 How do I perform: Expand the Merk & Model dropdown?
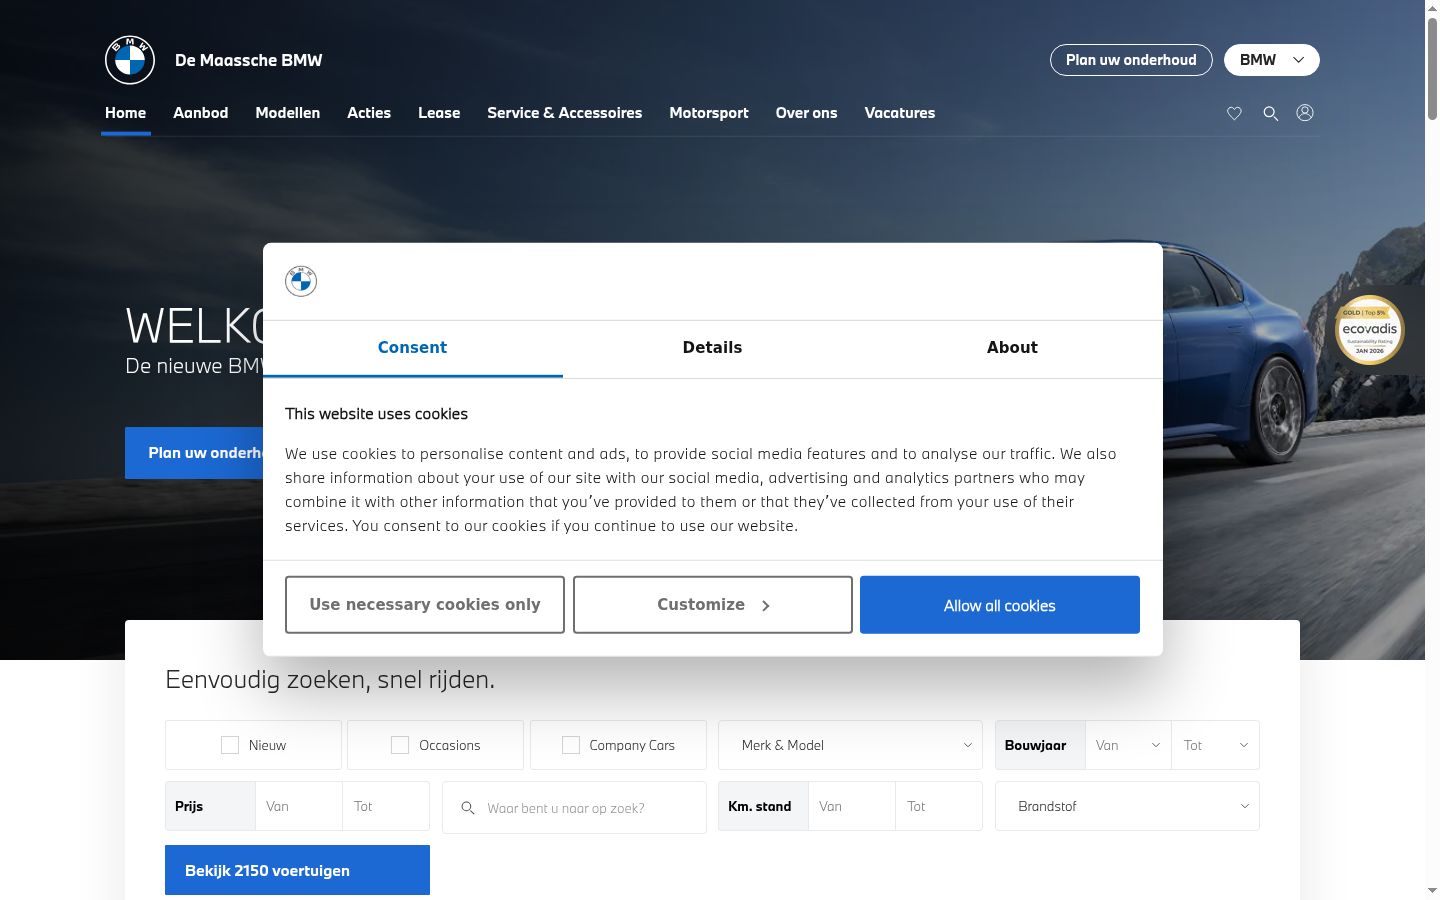(850, 745)
